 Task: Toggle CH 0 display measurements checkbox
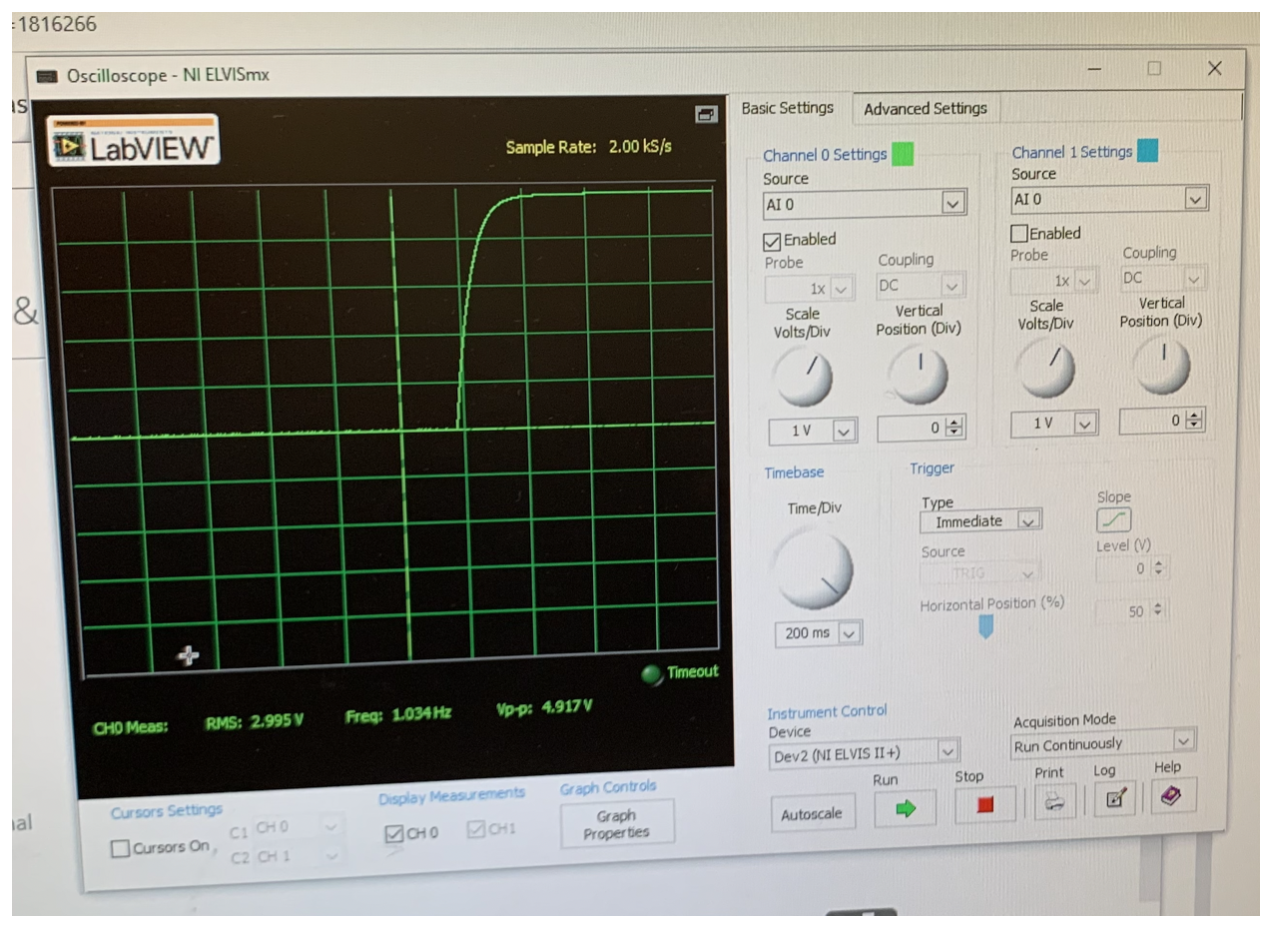coord(394,832)
